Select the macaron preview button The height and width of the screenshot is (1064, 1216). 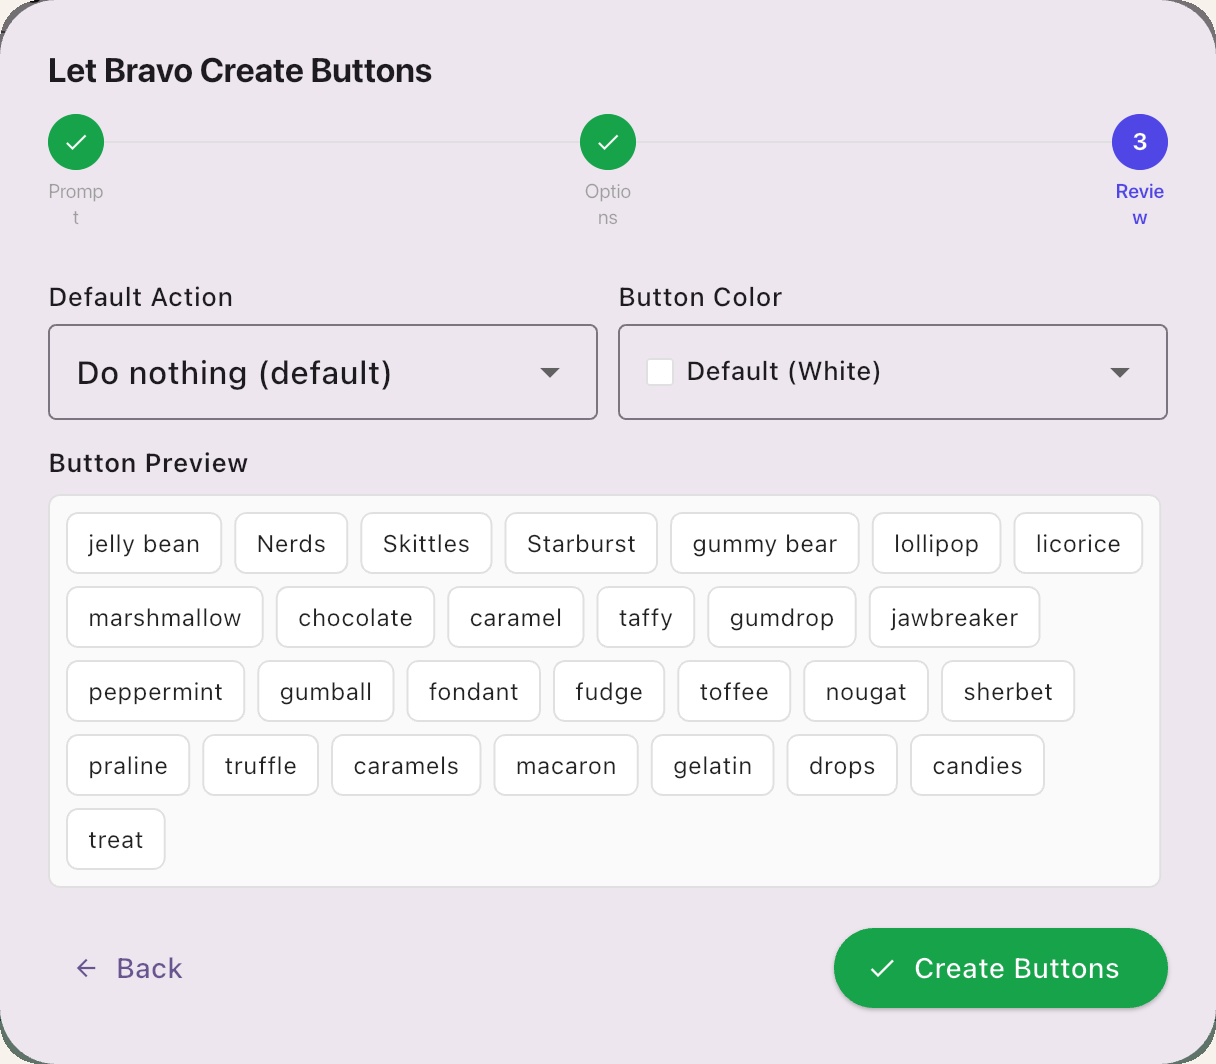point(566,765)
